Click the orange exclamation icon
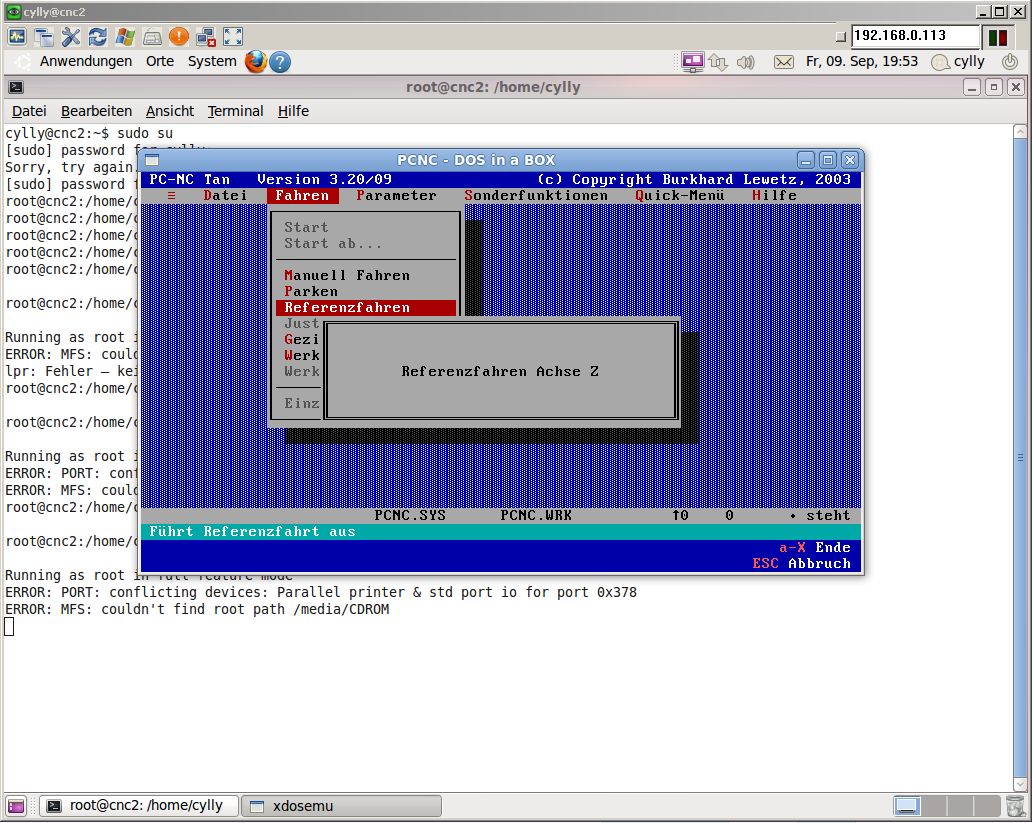This screenshot has width=1032, height=823. pyautogui.click(x=179, y=36)
